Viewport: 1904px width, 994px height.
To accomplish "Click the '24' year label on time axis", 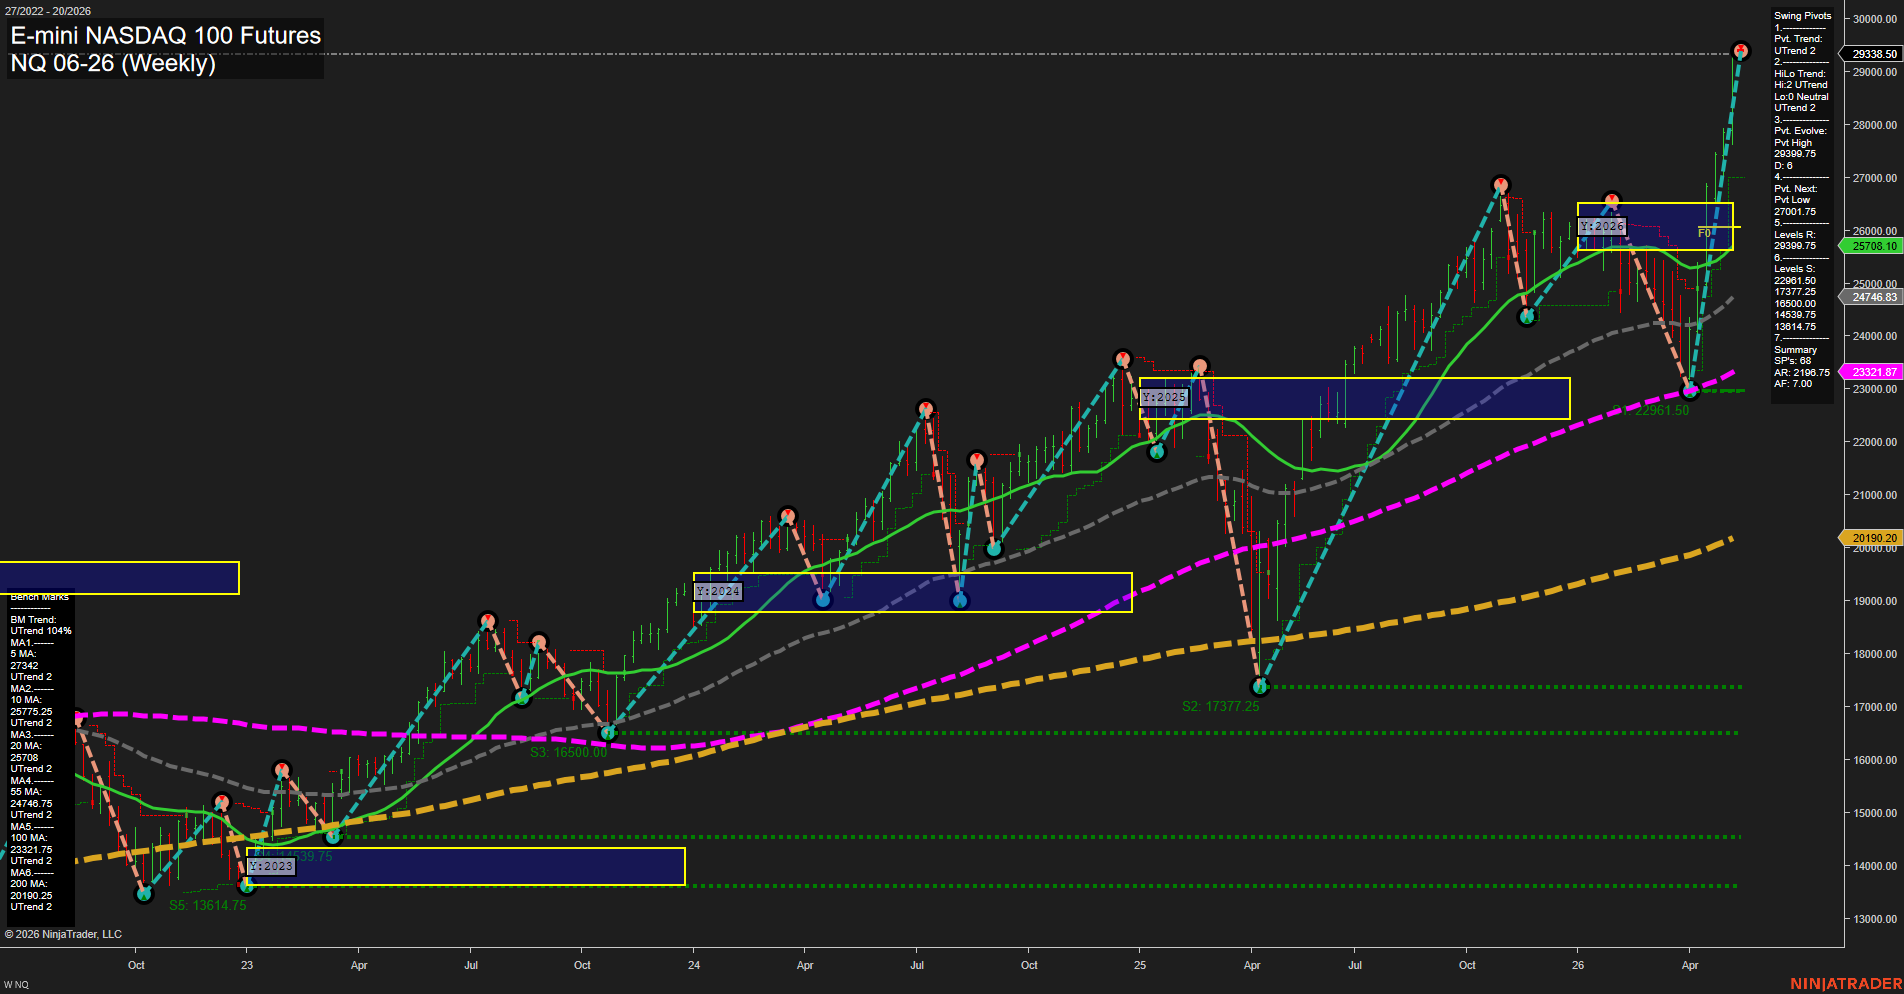I will [x=694, y=965].
